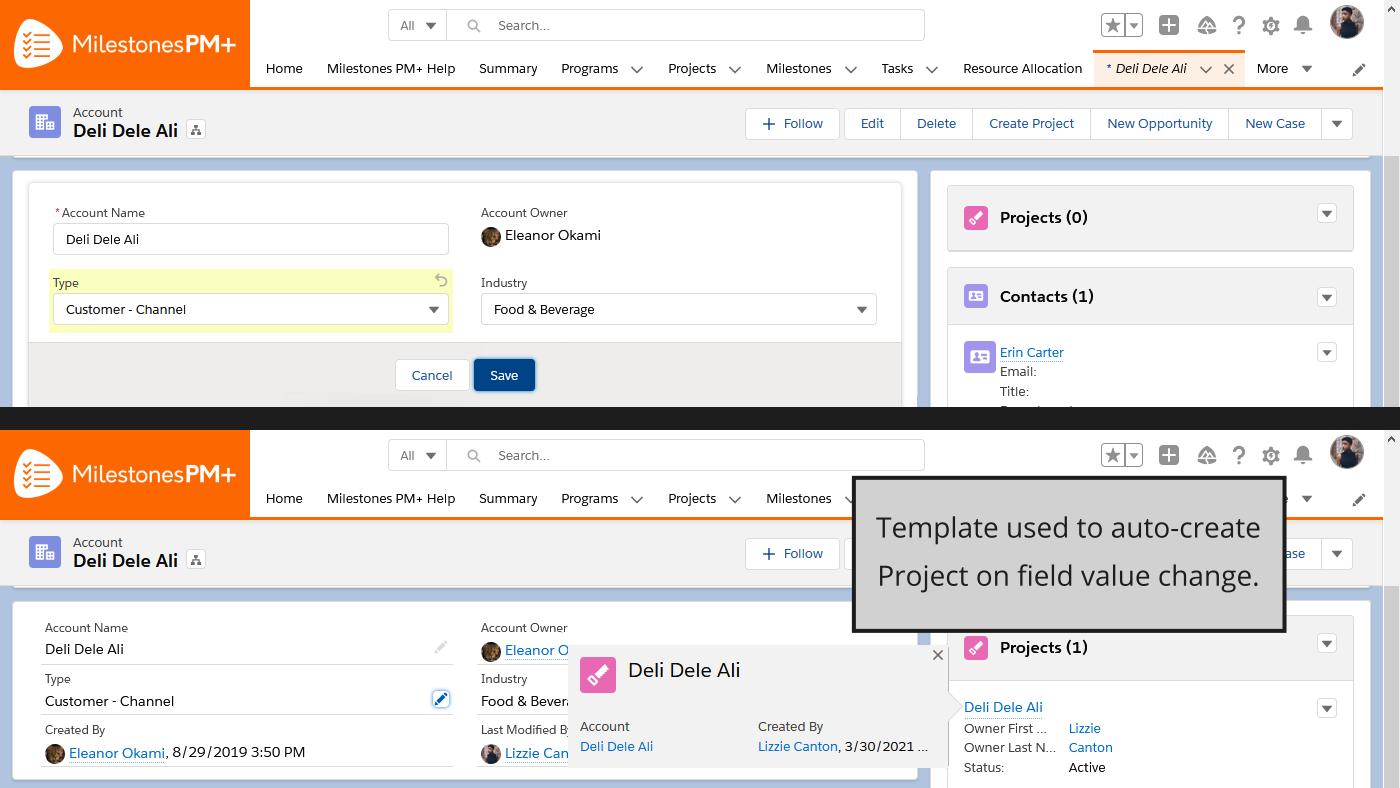This screenshot has width=1400, height=788.
Task: Go to Home tab in lower window
Action: point(284,499)
